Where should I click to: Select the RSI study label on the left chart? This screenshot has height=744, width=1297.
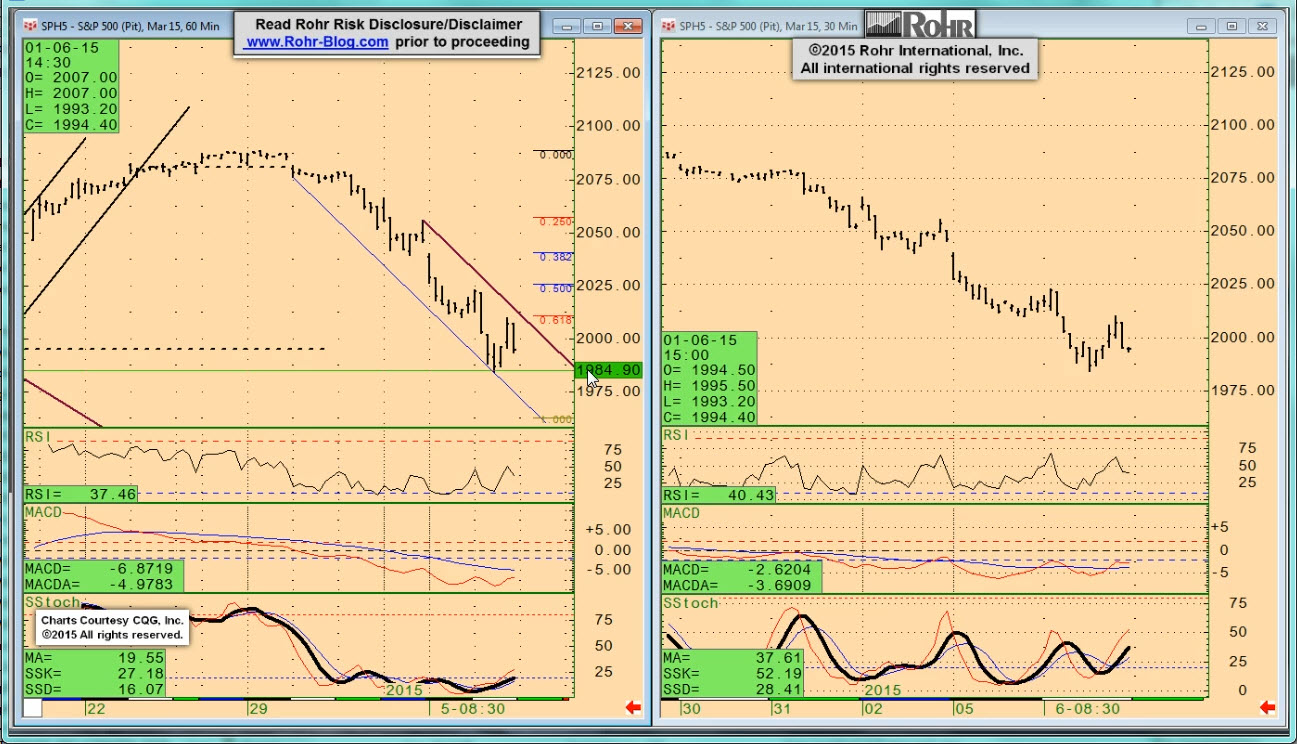(38, 436)
